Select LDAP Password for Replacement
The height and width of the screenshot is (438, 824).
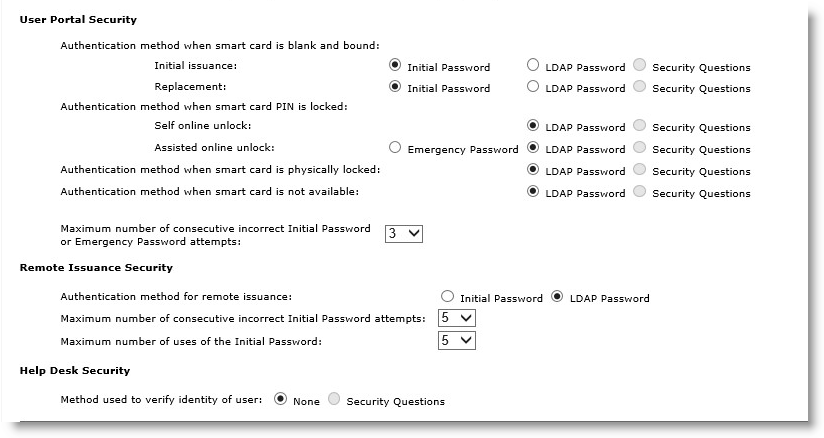[x=533, y=86]
